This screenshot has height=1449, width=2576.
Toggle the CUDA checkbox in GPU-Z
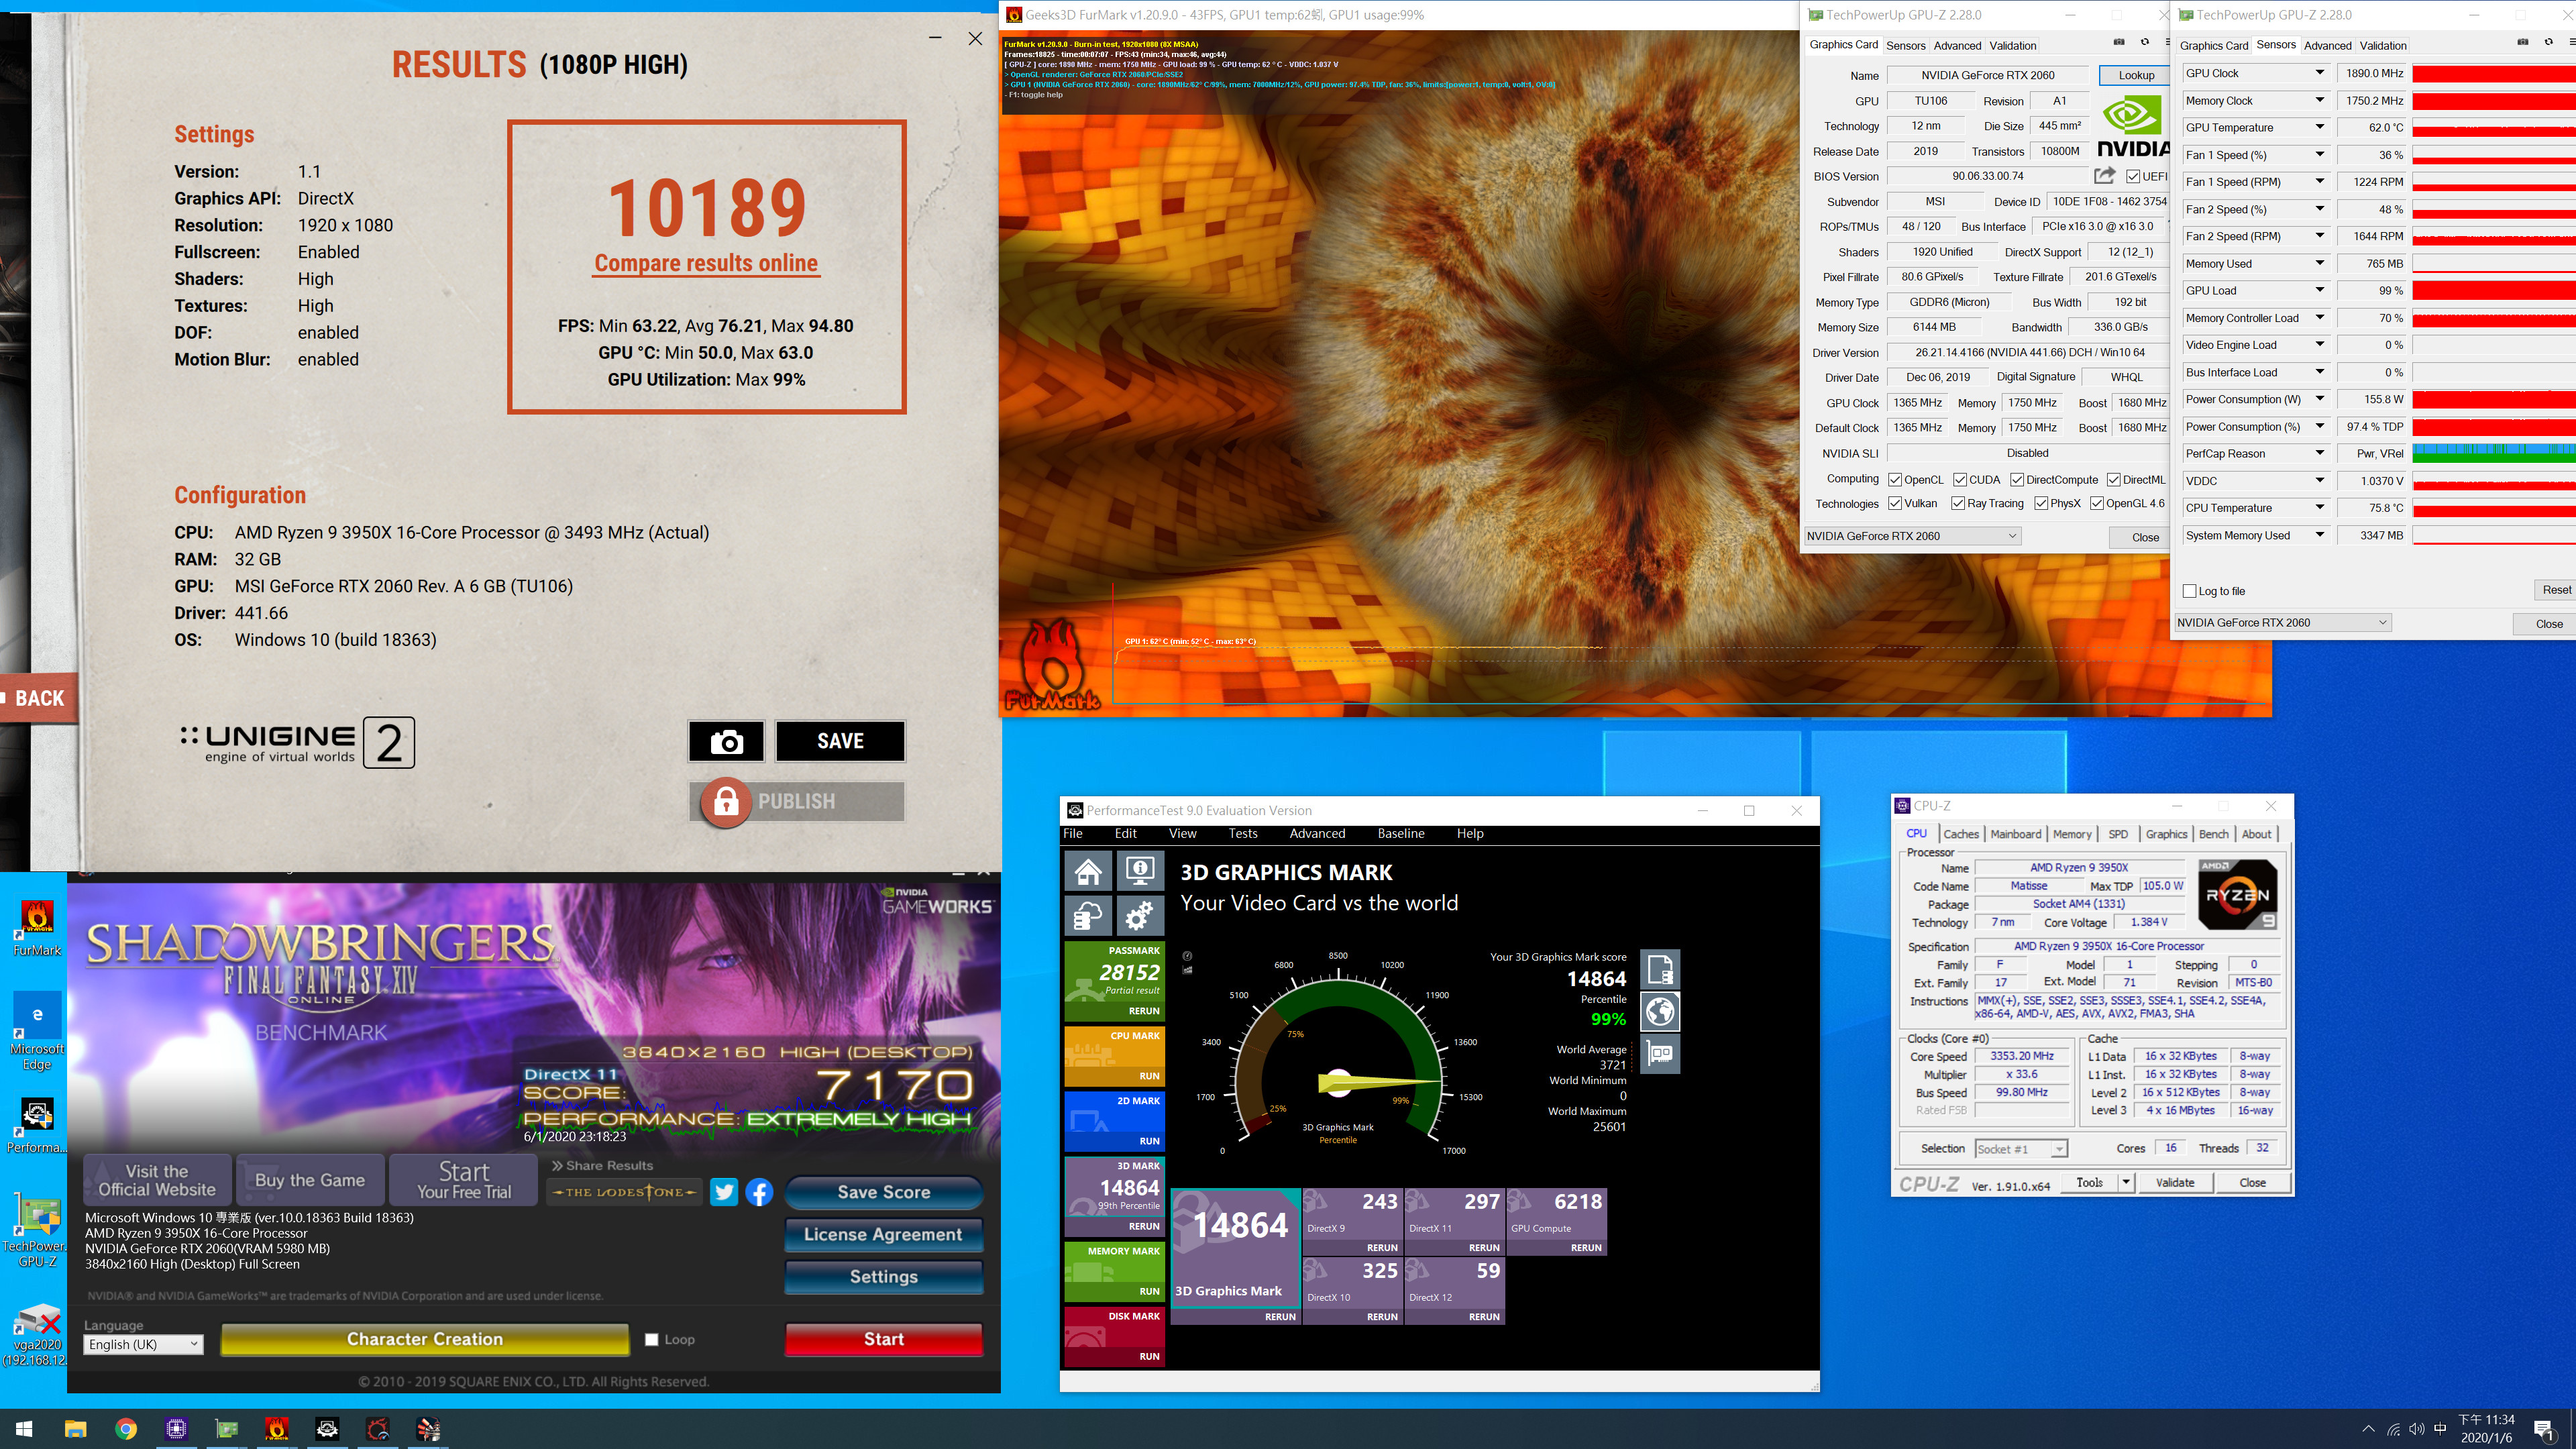pyautogui.click(x=1960, y=480)
